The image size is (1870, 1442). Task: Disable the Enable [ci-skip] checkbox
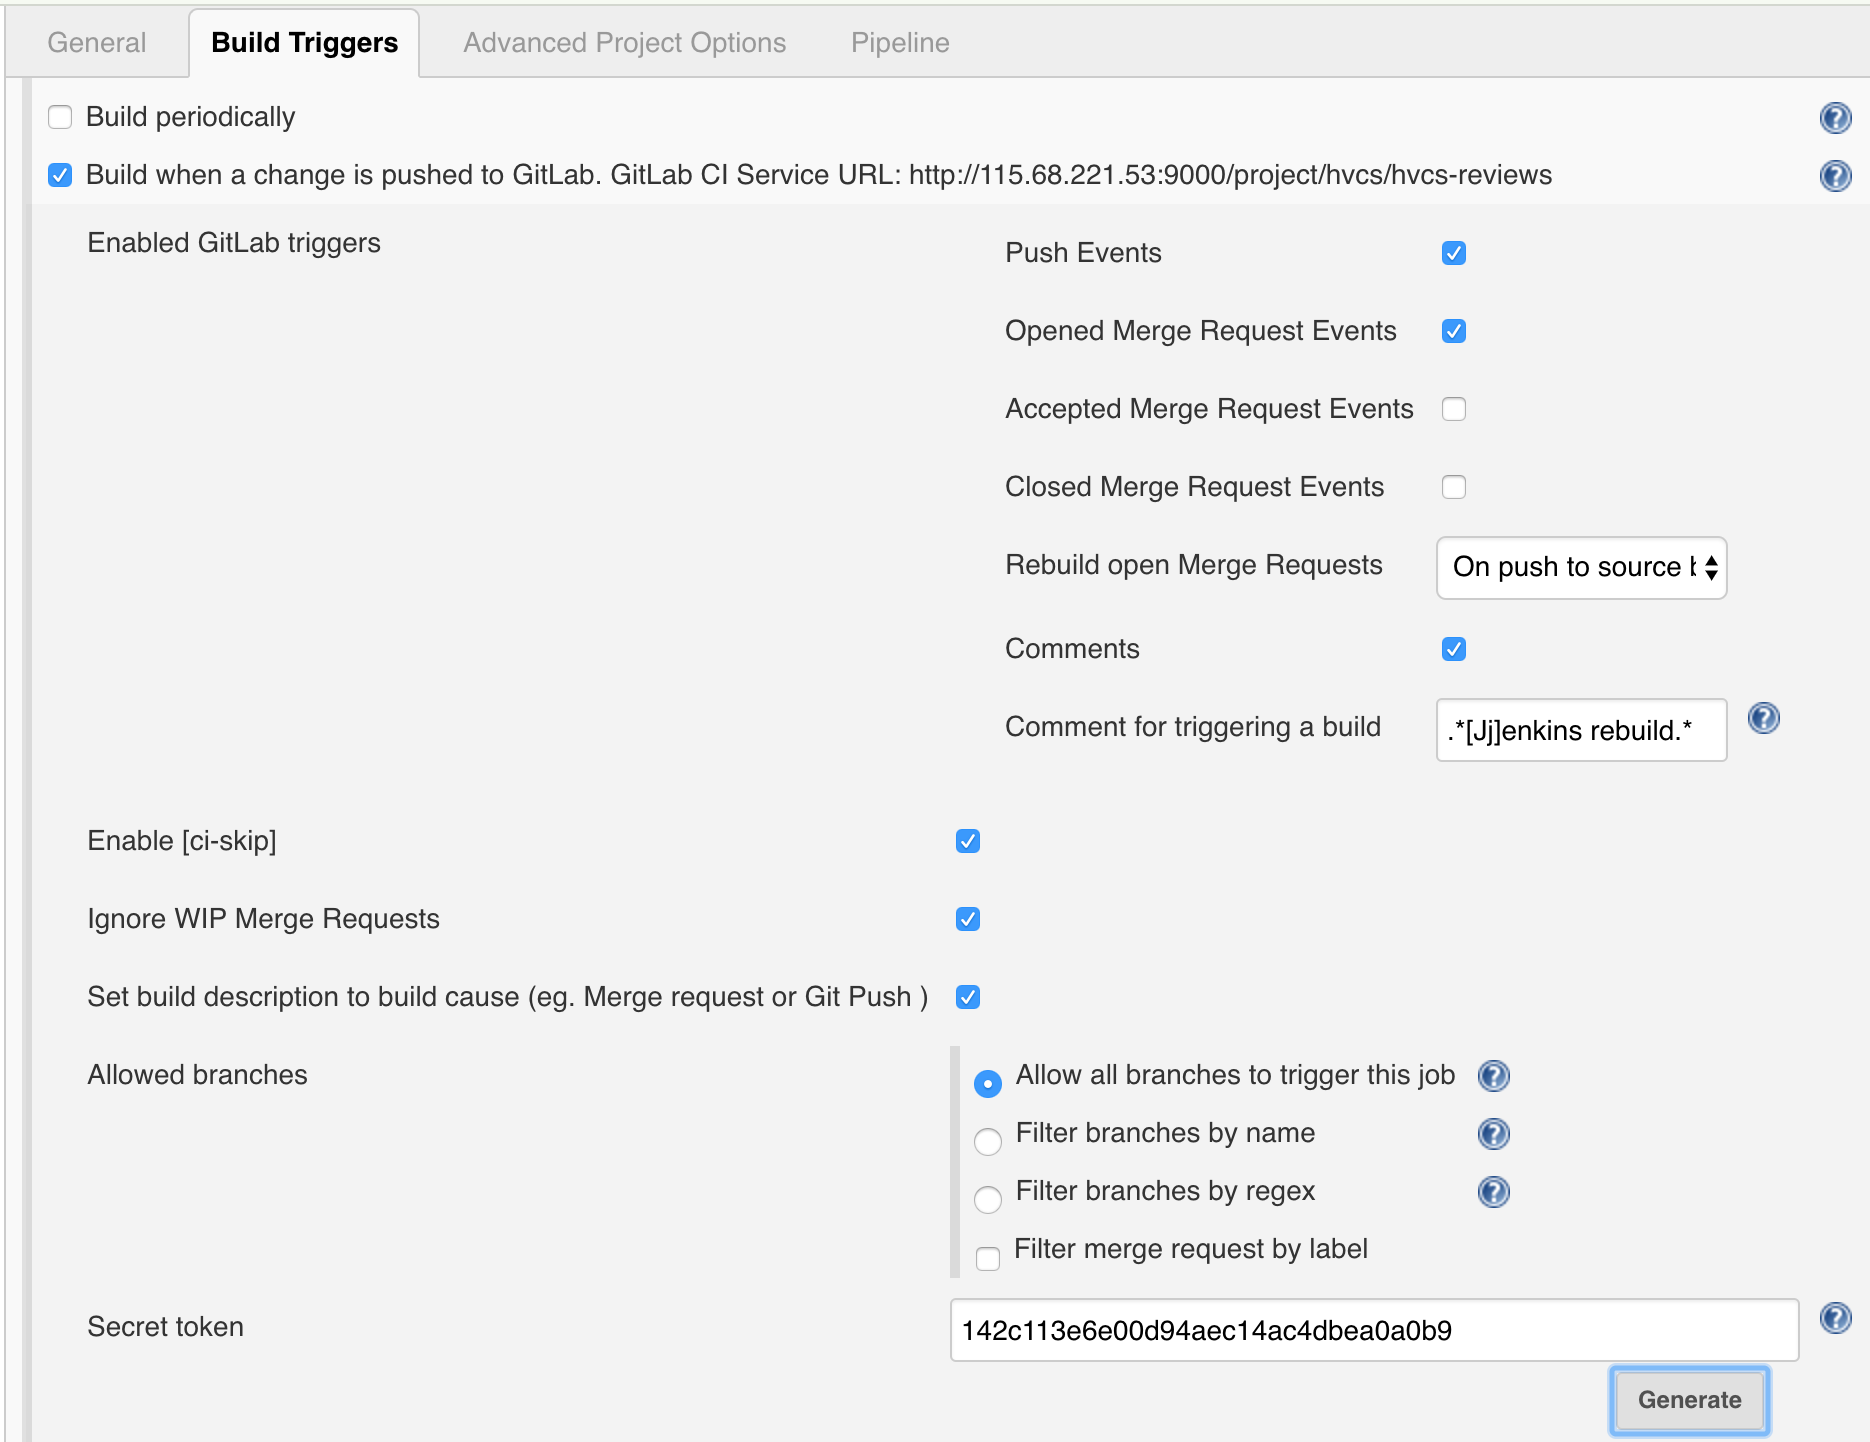(968, 841)
